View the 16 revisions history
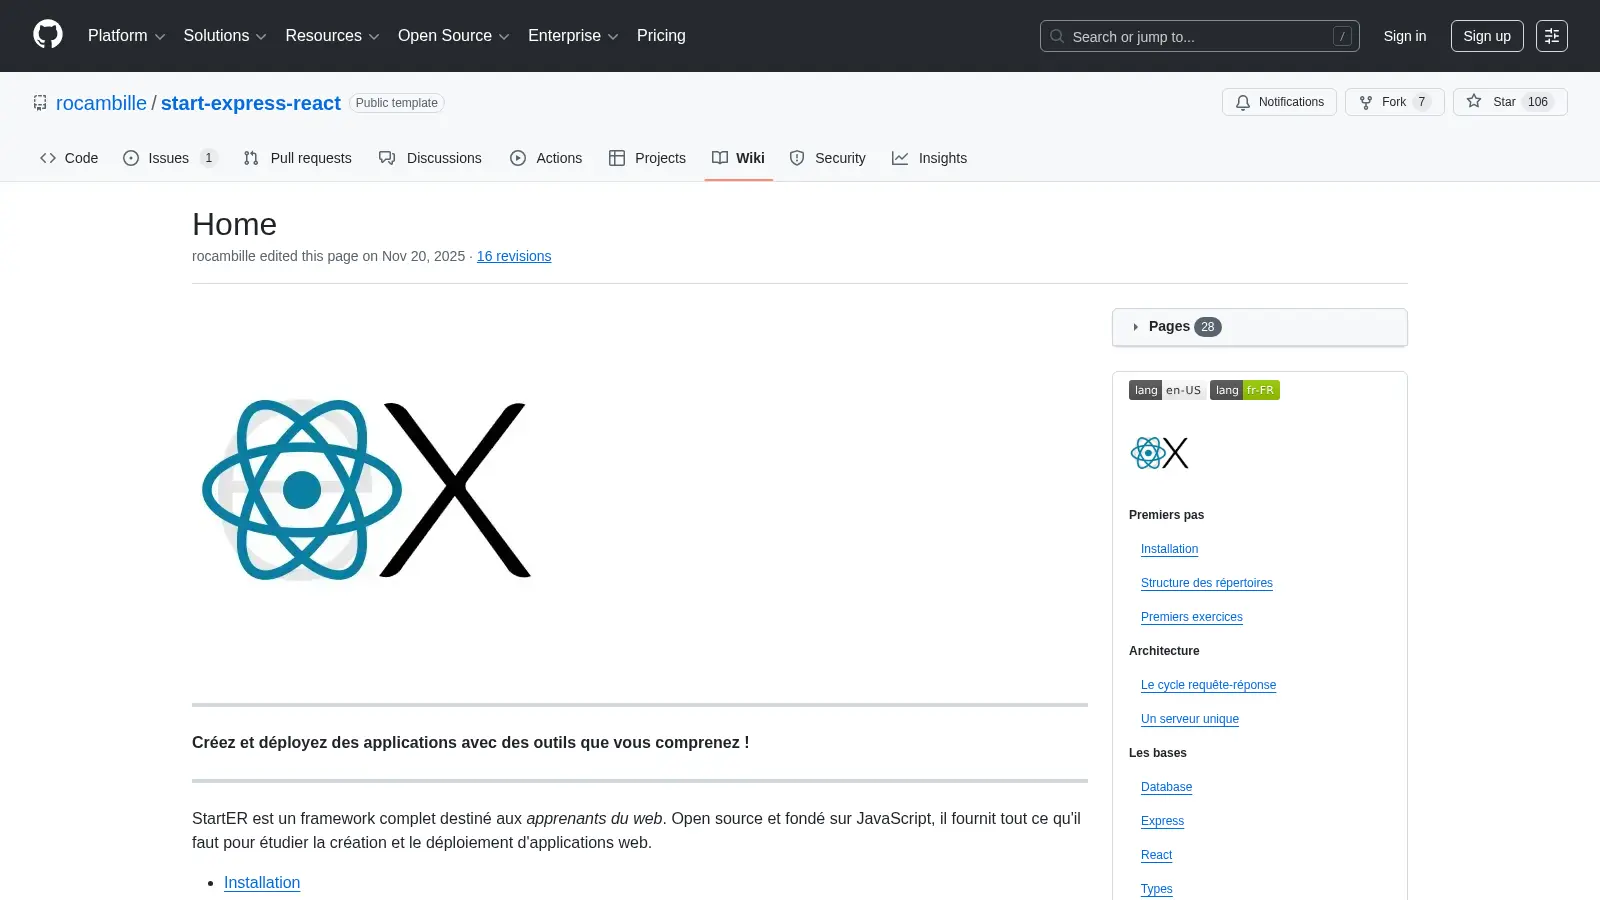 [x=514, y=256]
